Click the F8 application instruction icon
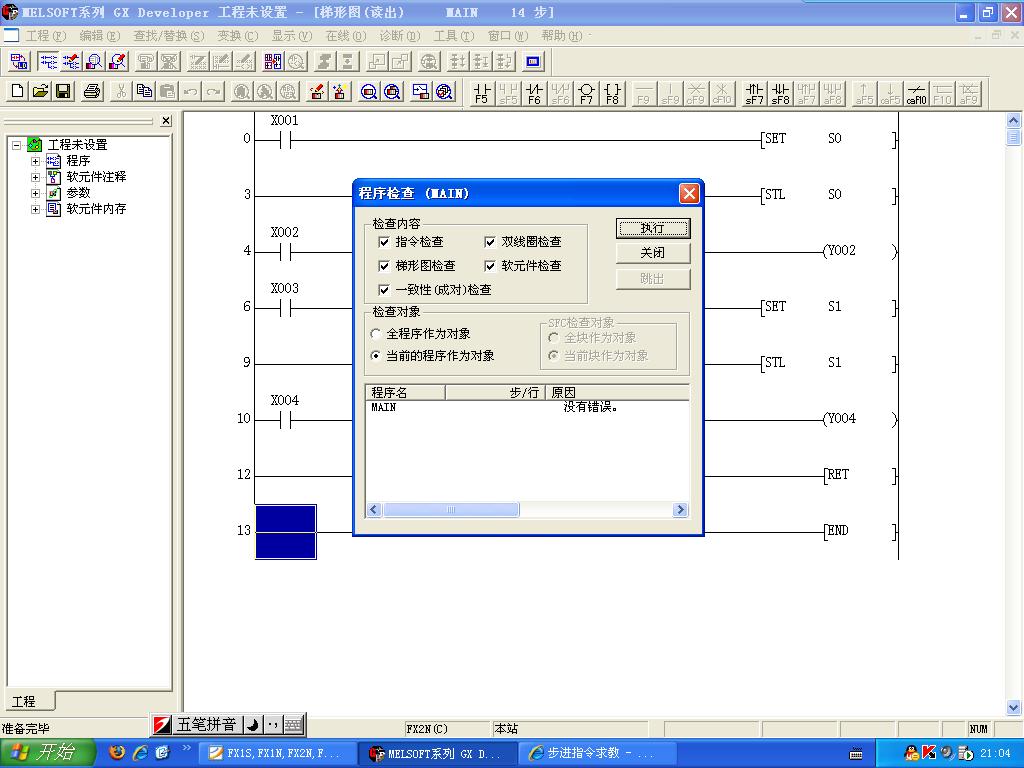This screenshot has width=1024, height=768. coord(613,93)
